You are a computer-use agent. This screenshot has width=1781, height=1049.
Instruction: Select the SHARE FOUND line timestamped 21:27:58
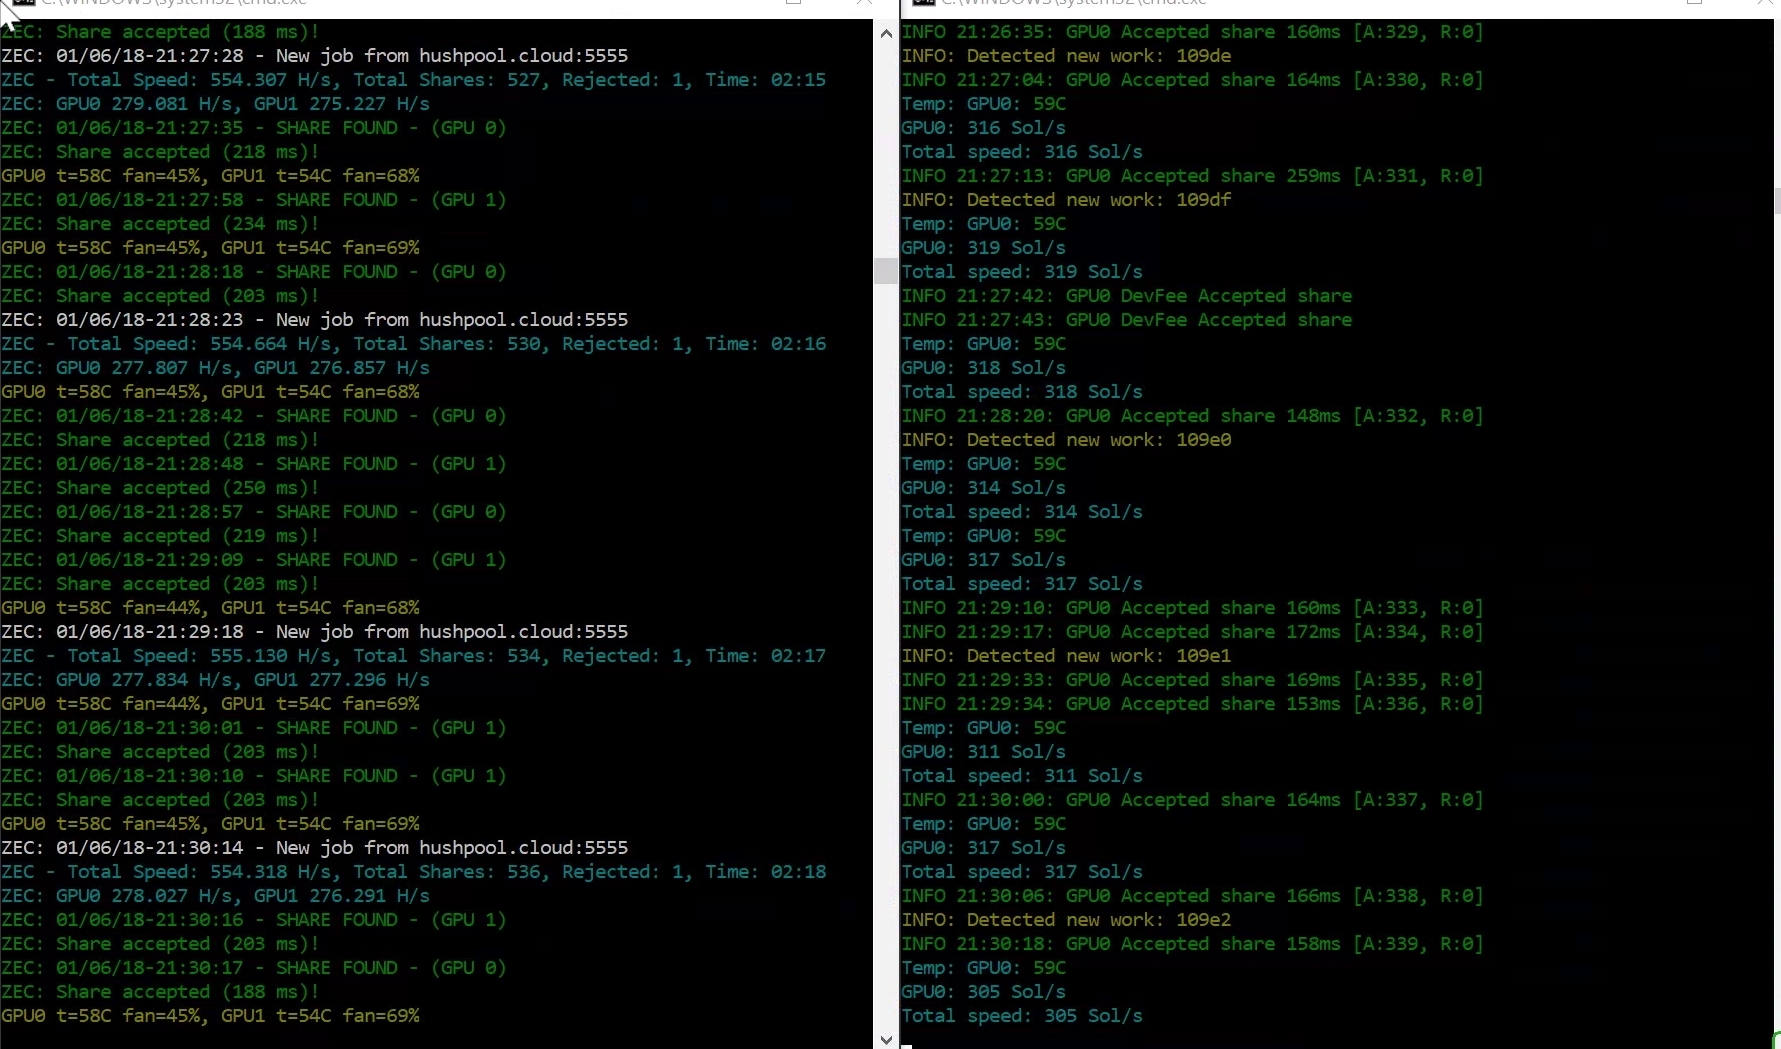pyautogui.click(x=254, y=200)
